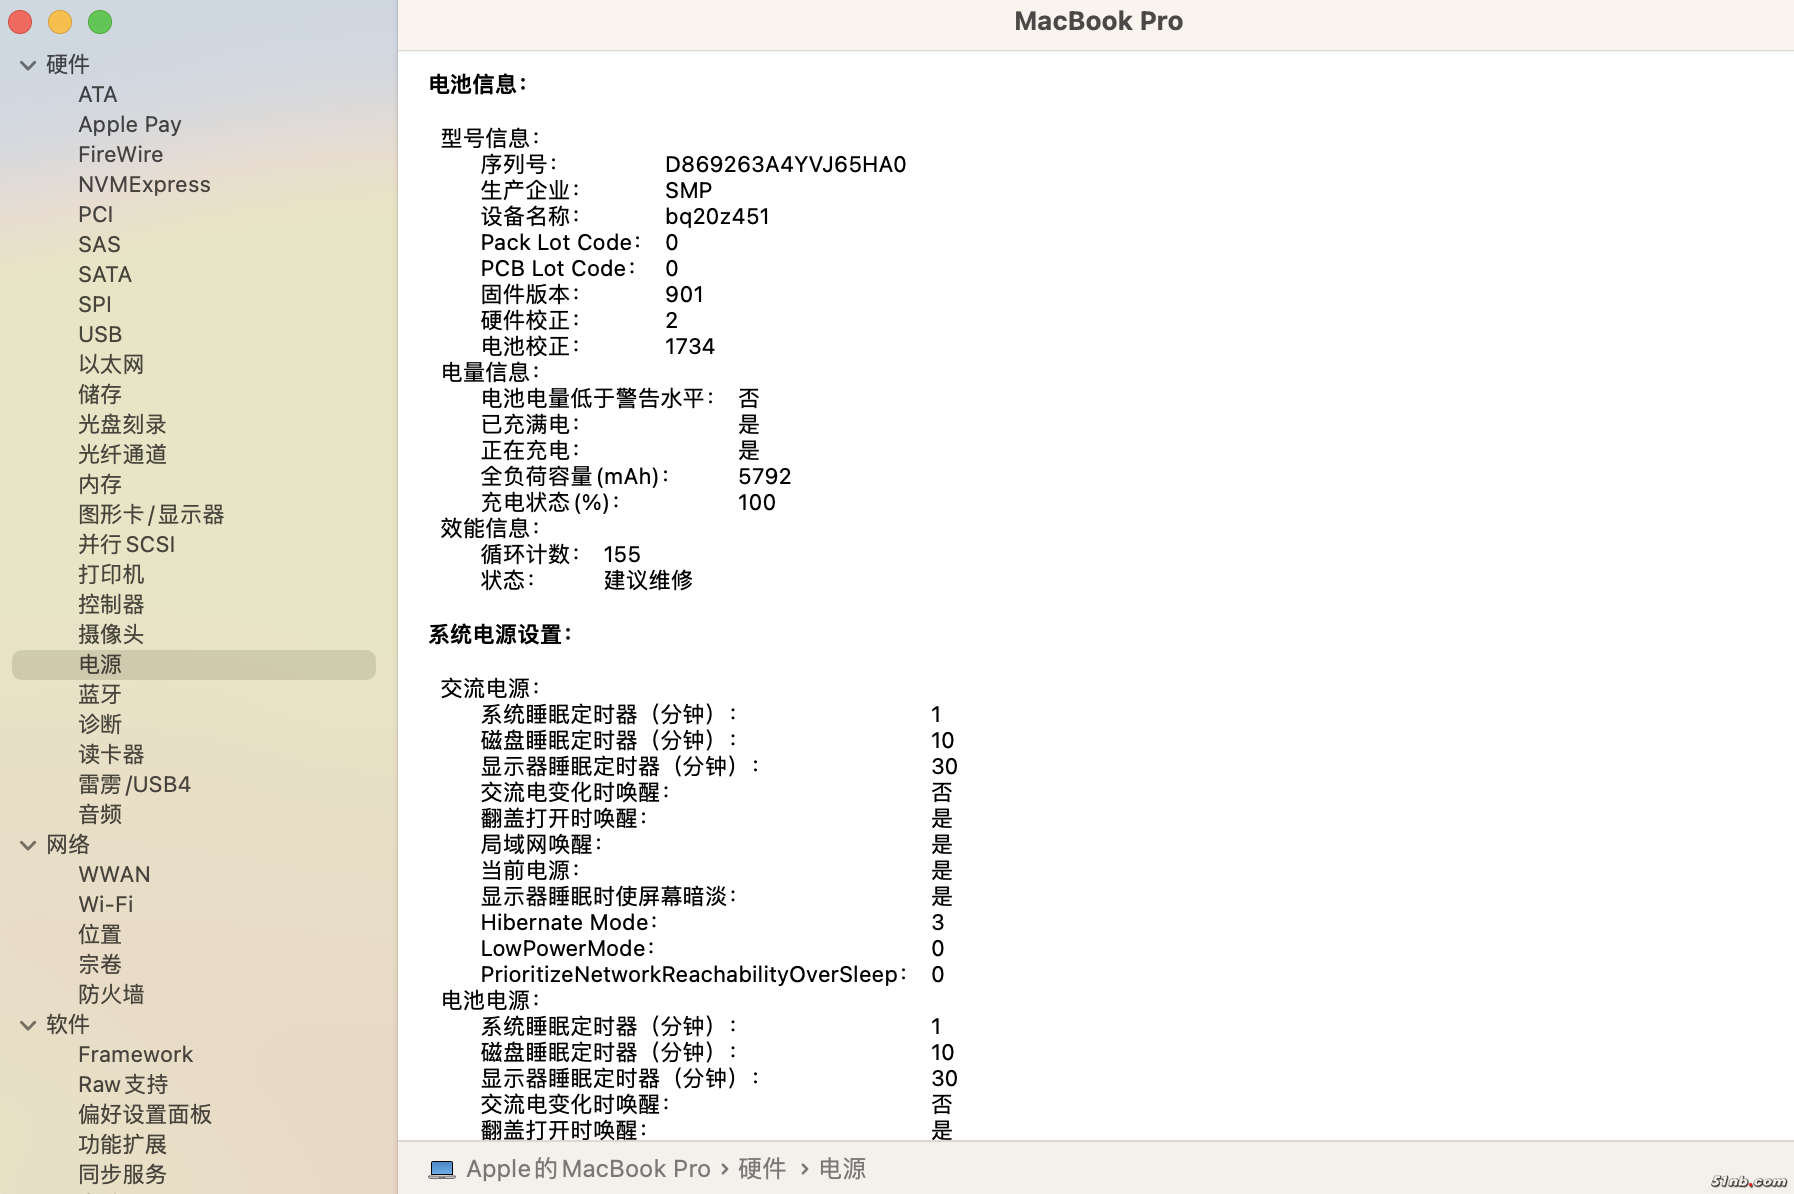Select FireWire in the sidebar
The height and width of the screenshot is (1194, 1794).
[121, 155]
